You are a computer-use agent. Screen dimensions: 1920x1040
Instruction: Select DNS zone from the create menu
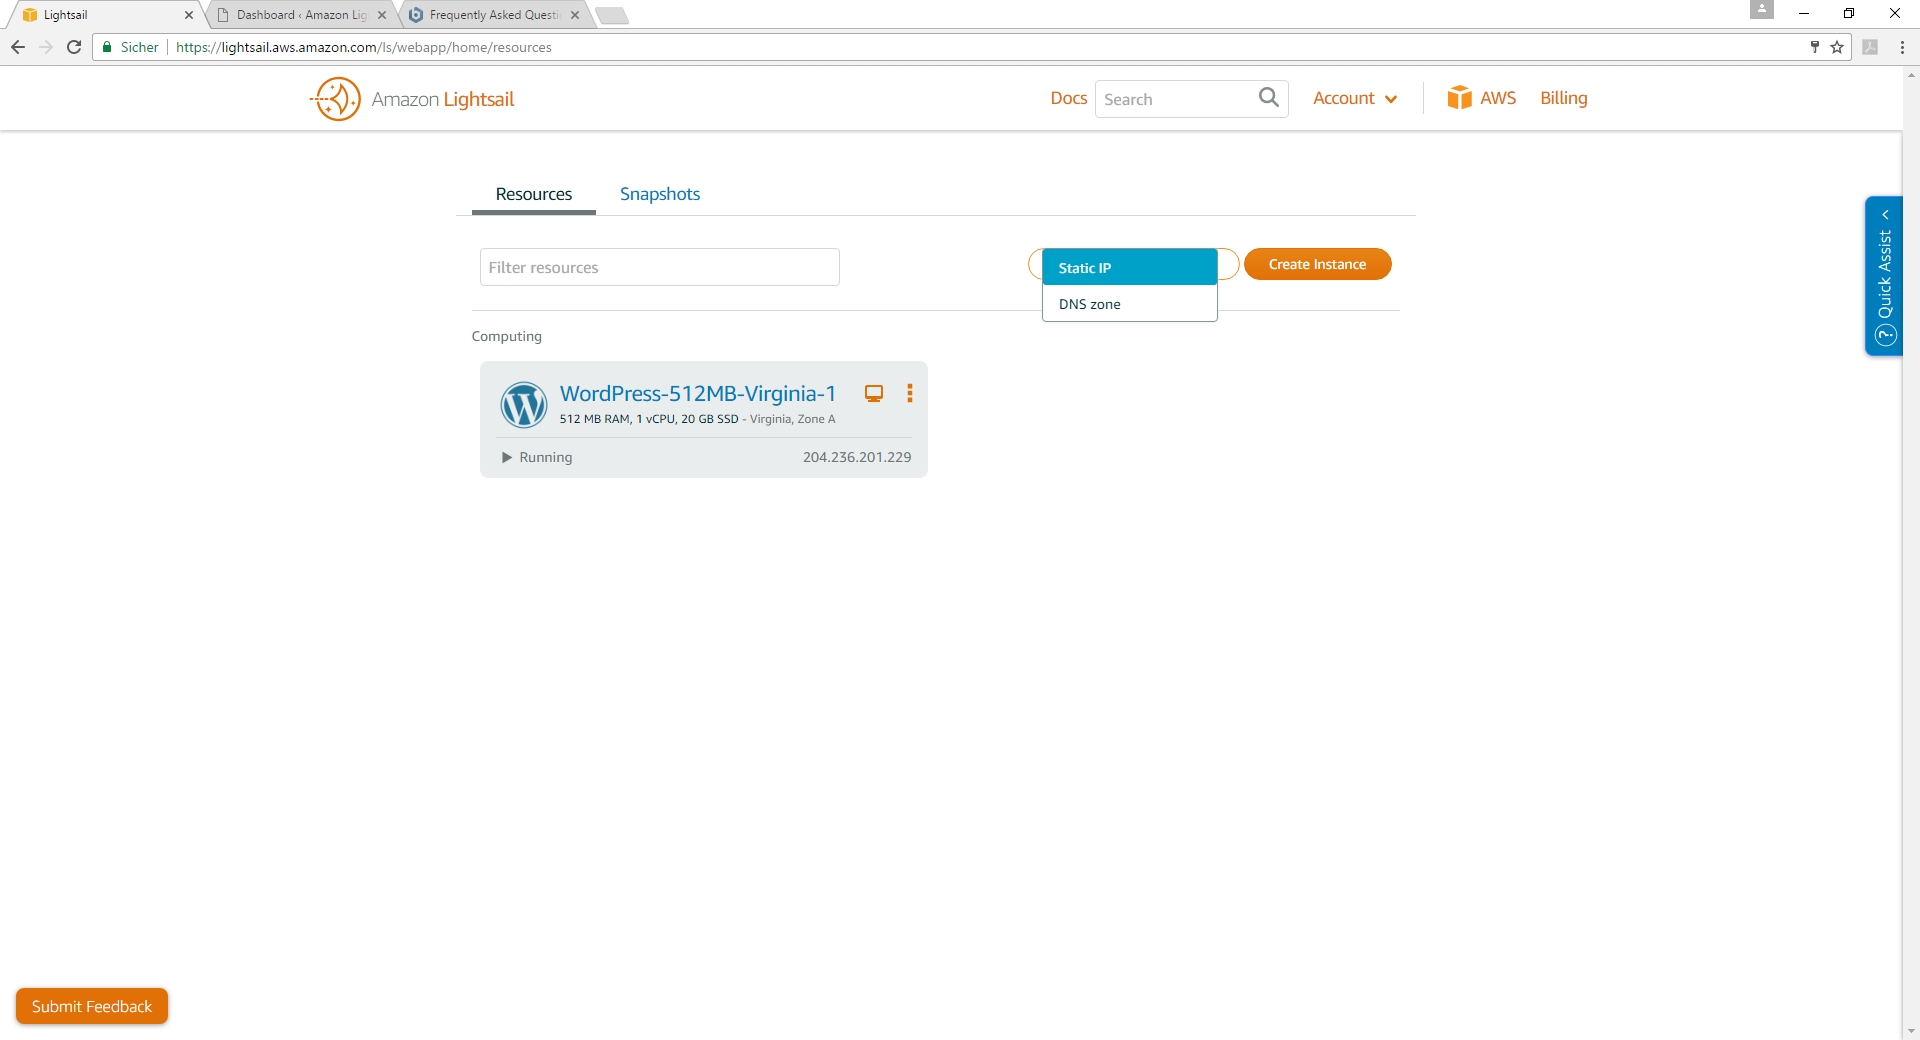tap(1130, 304)
